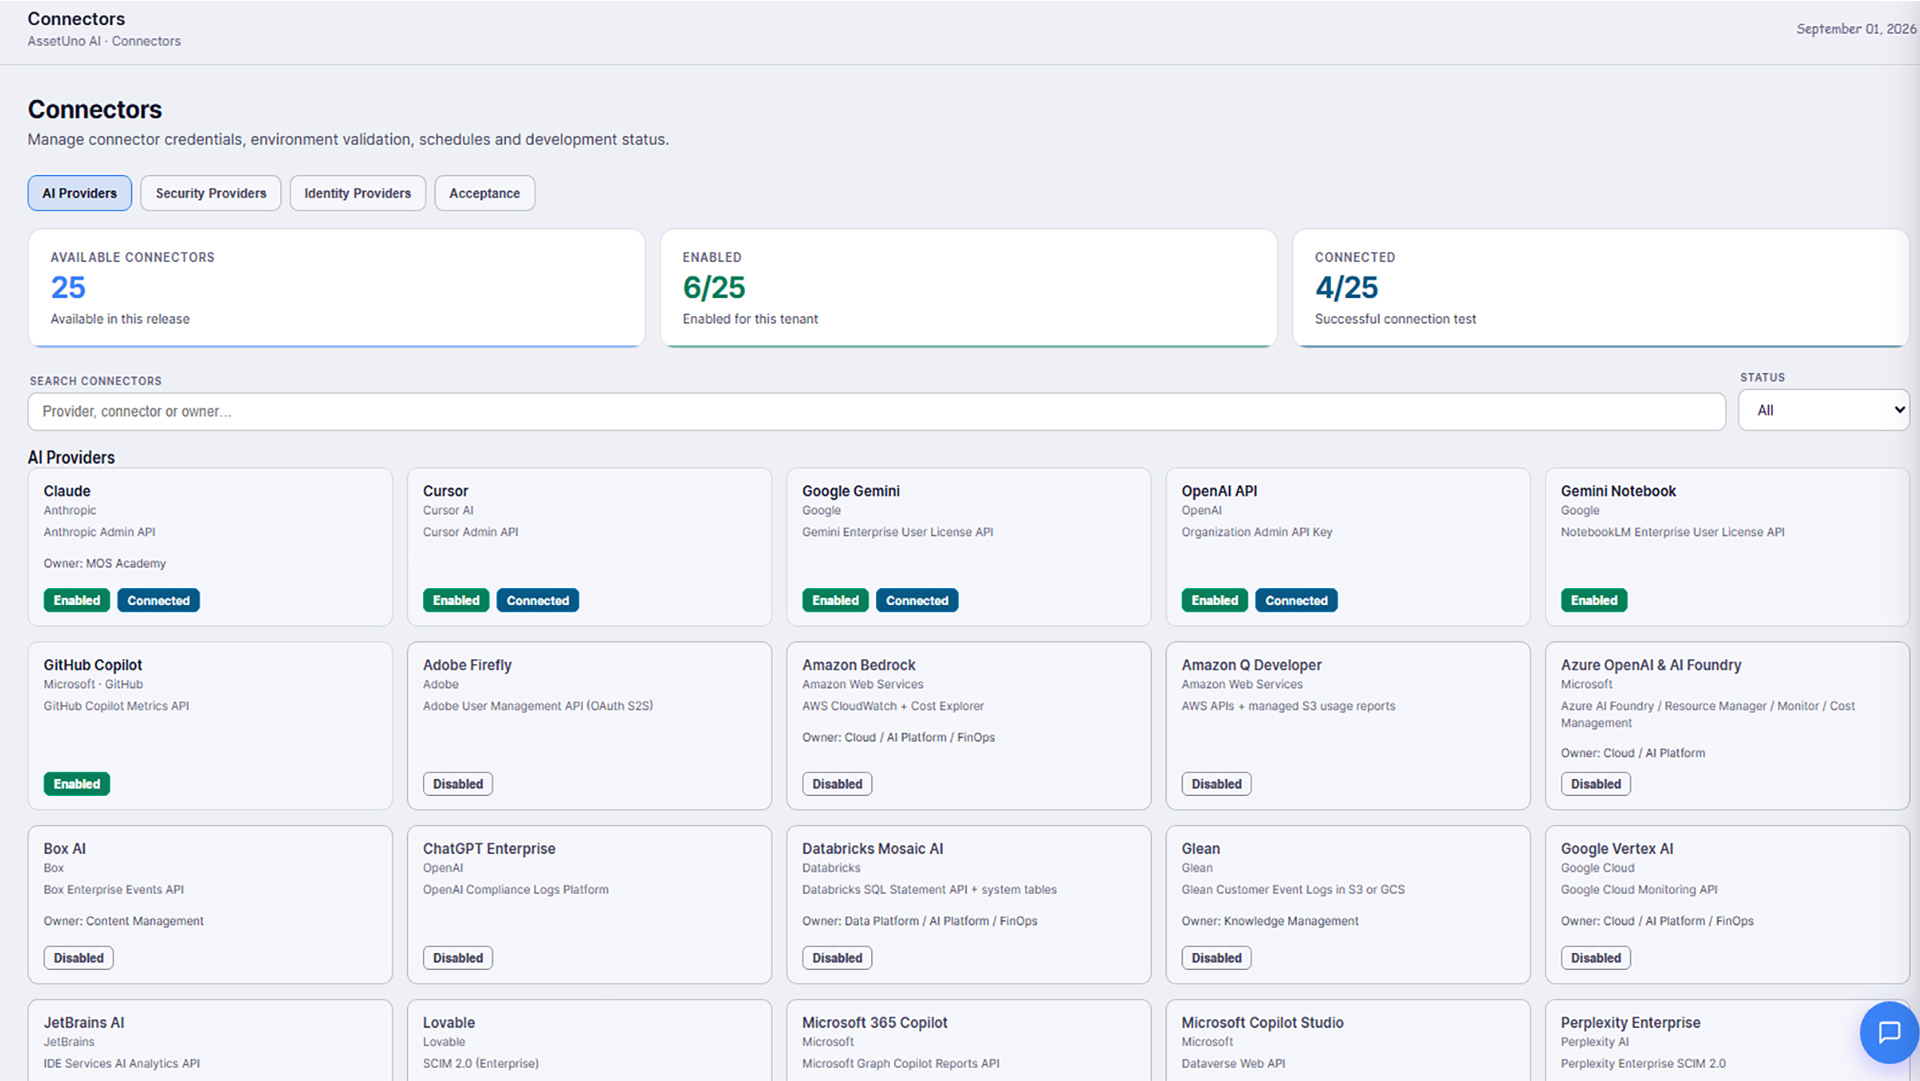
Task: Click the Enabled badge on GitHub Copilot card
Action: point(77,784)
